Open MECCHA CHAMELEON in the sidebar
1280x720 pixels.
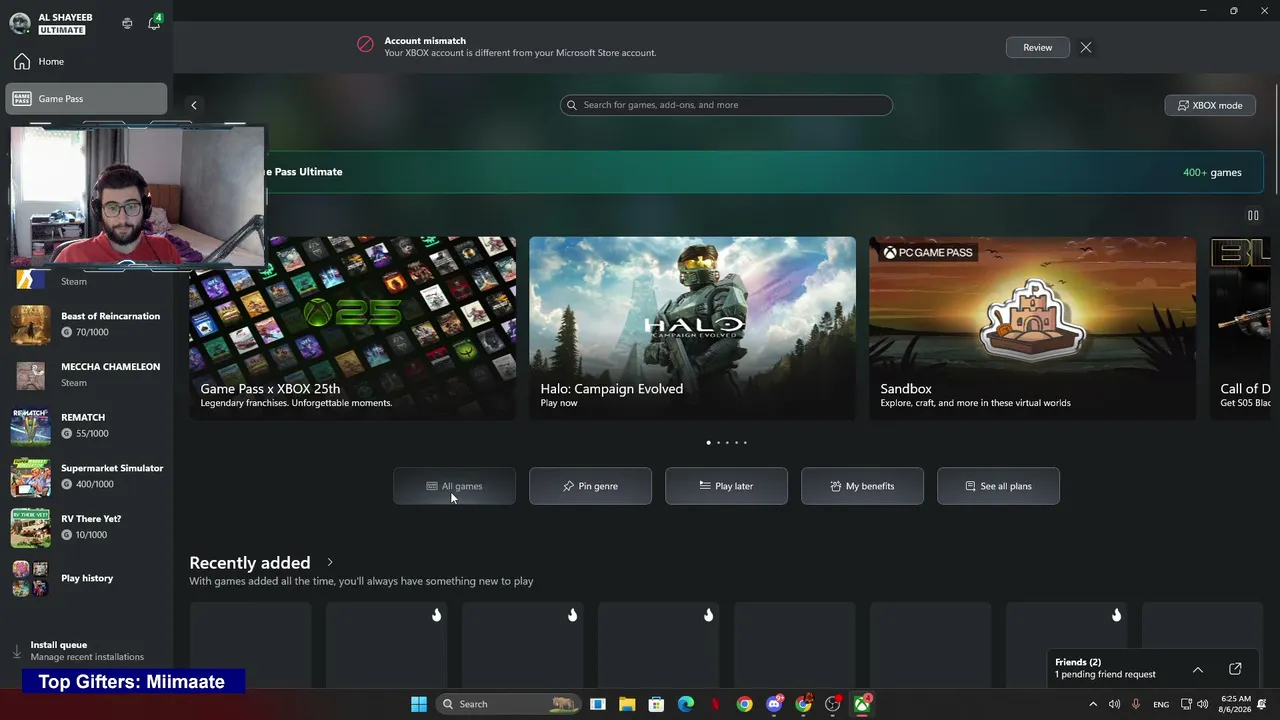[86, 375]
